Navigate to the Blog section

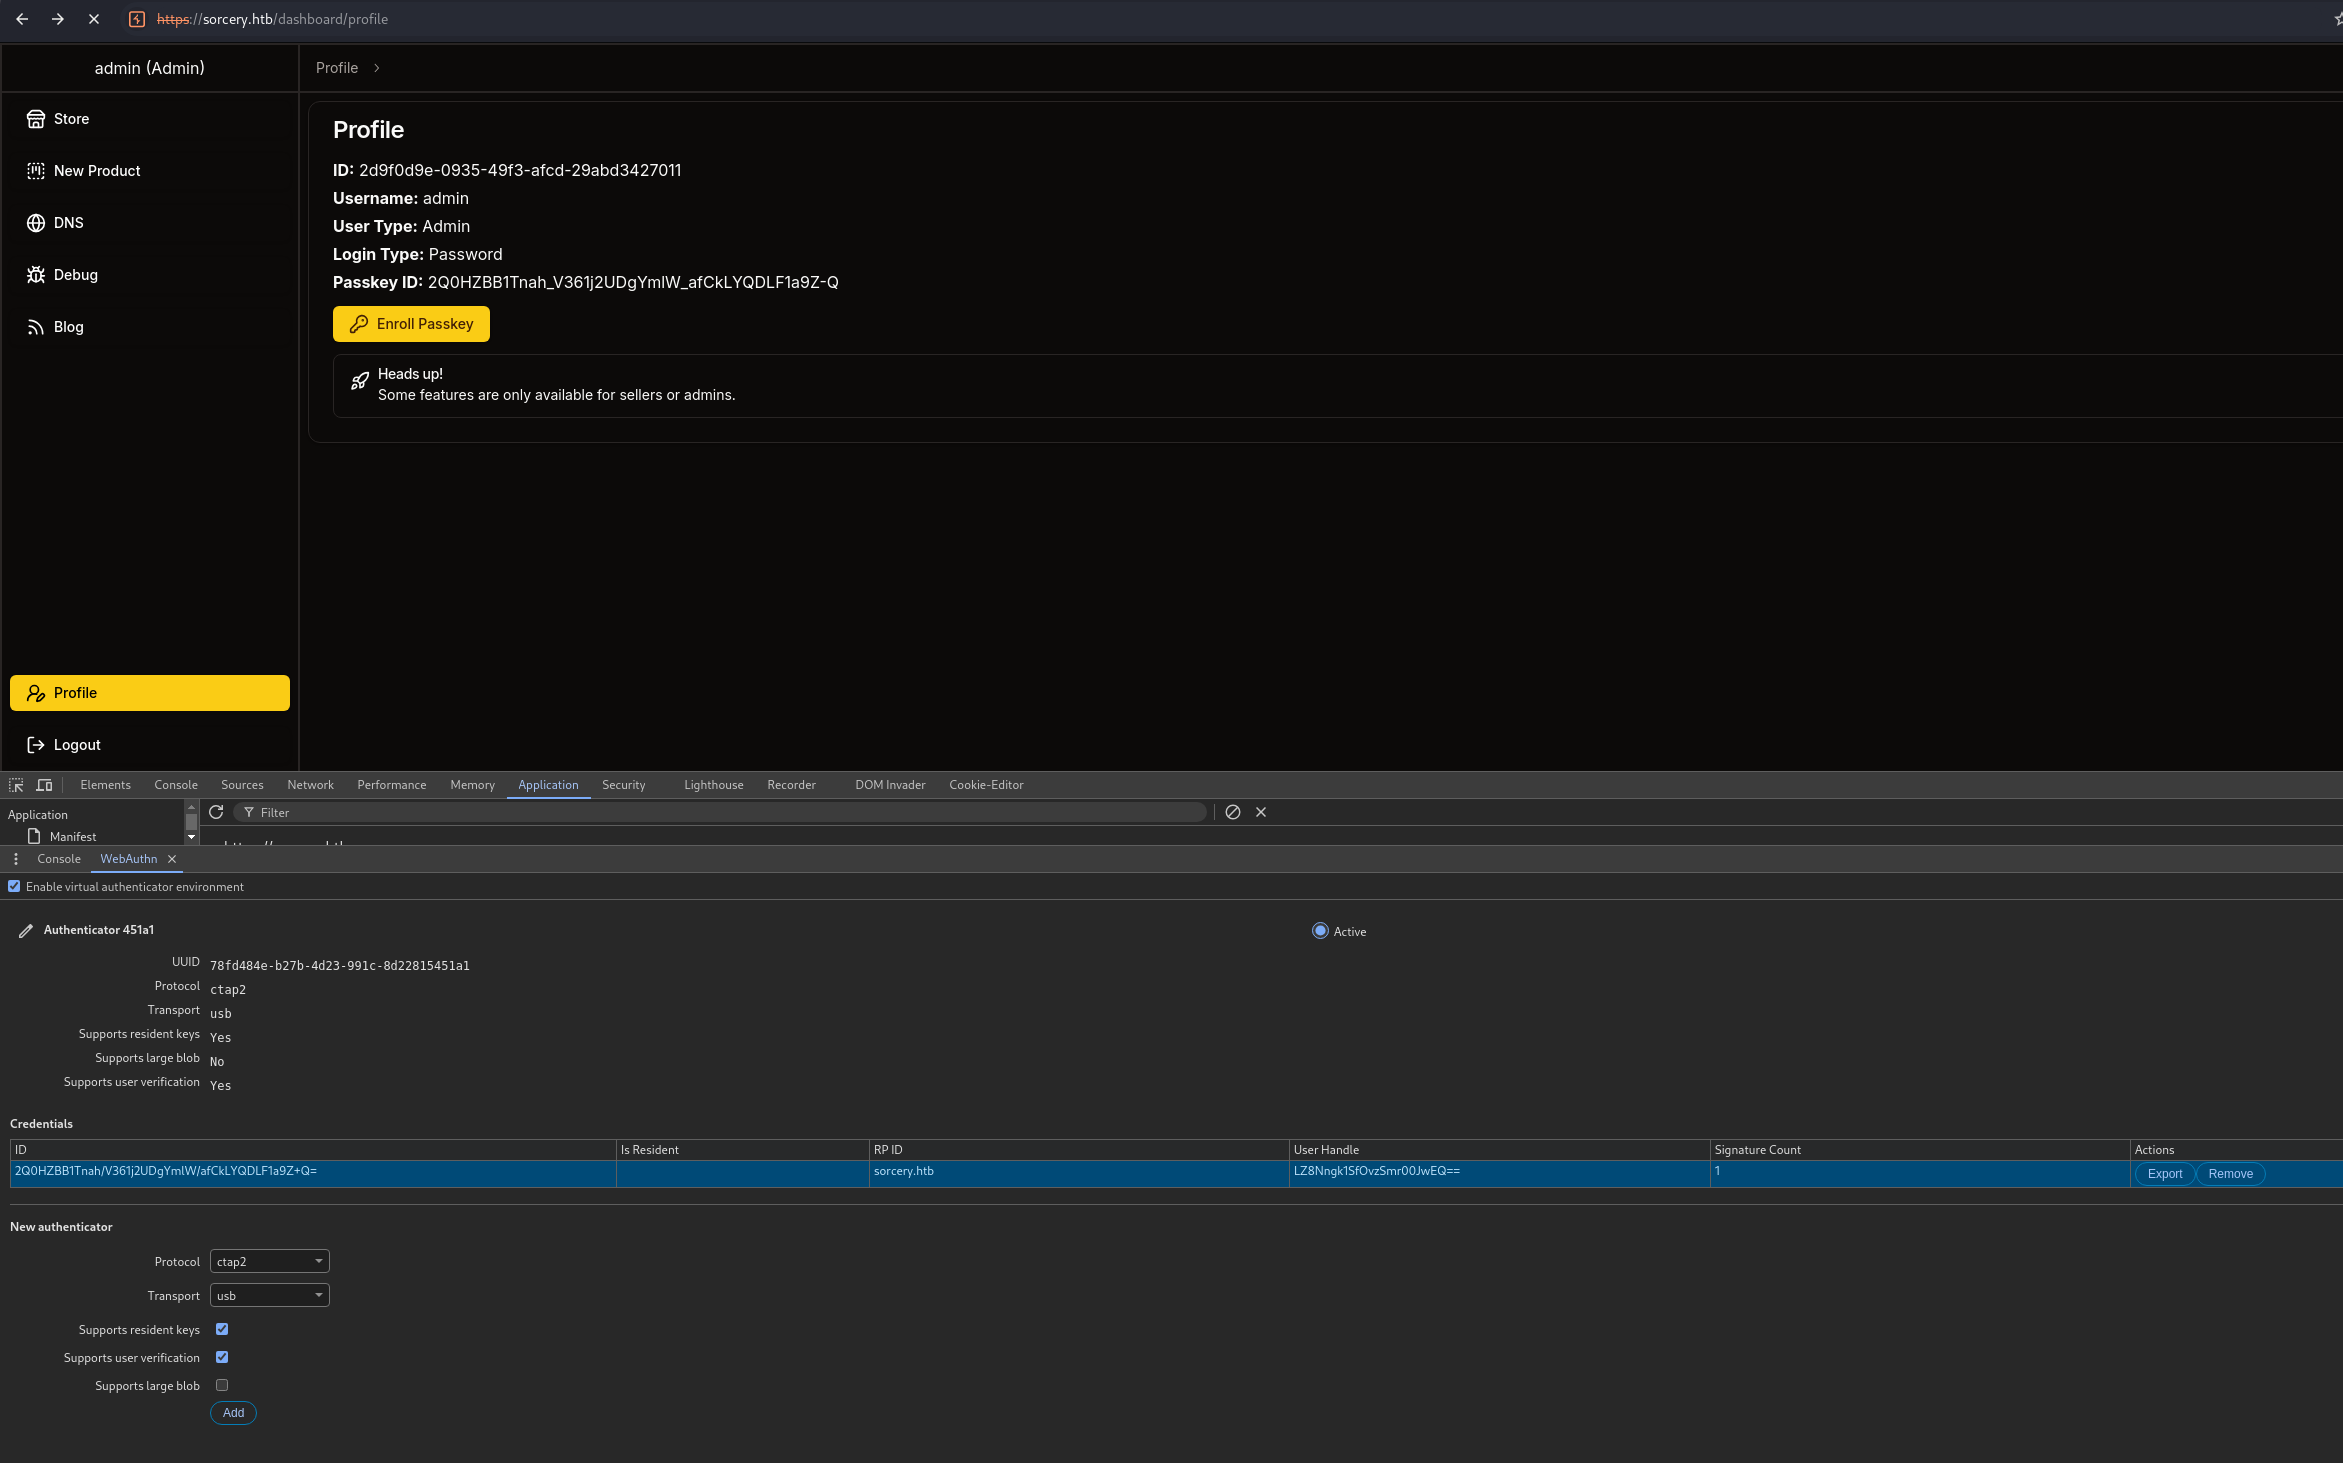coord(67,326)
